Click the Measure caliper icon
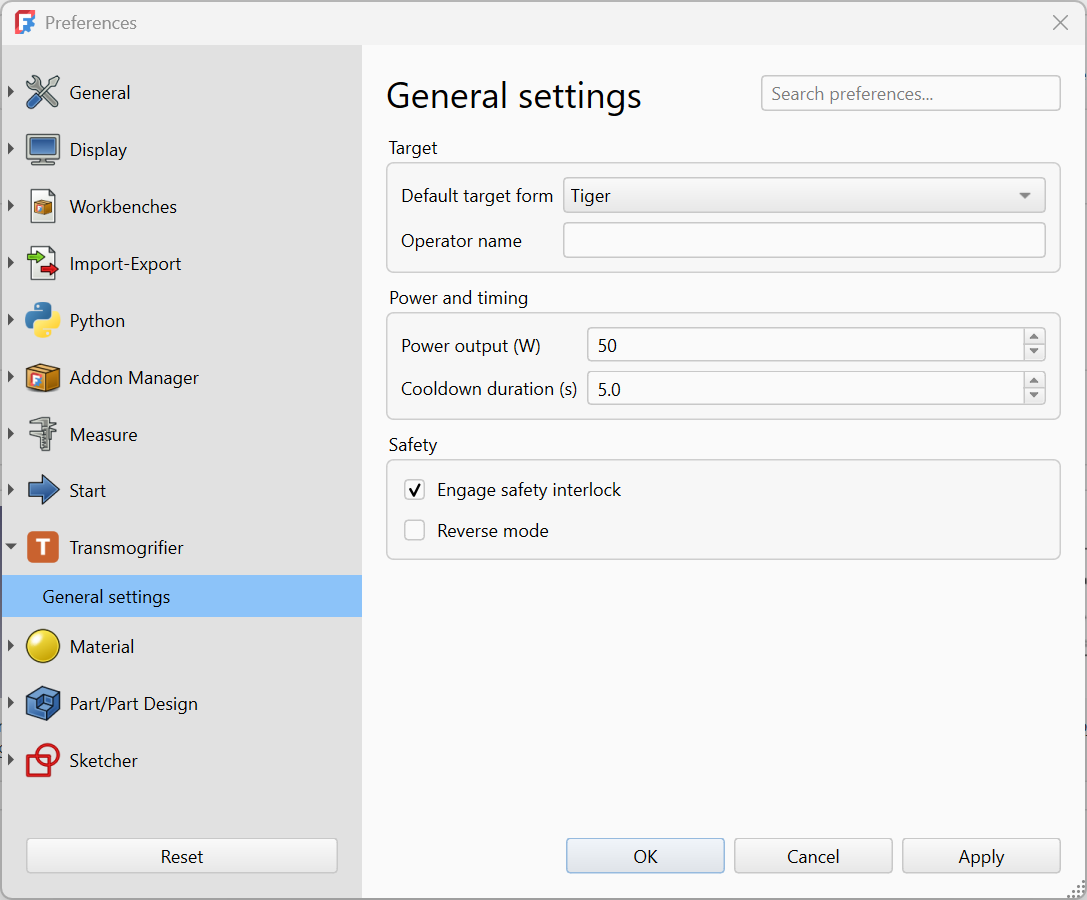Screen dimensions: 1087x900 tap(42, 434)
